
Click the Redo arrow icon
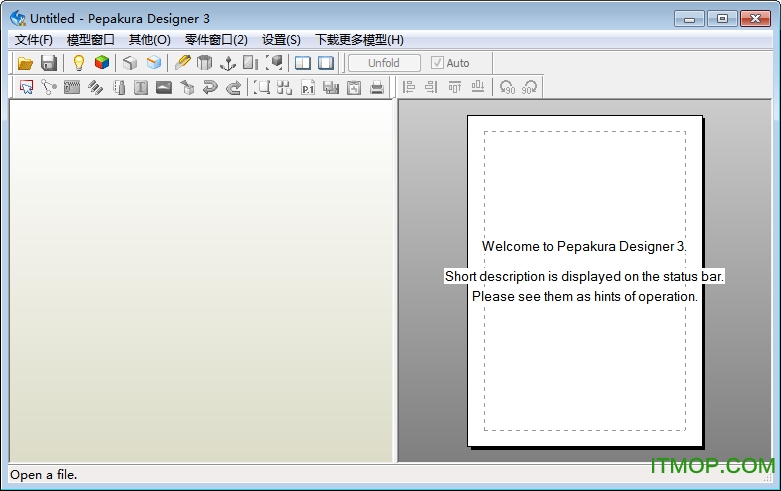tap(233, 88)
